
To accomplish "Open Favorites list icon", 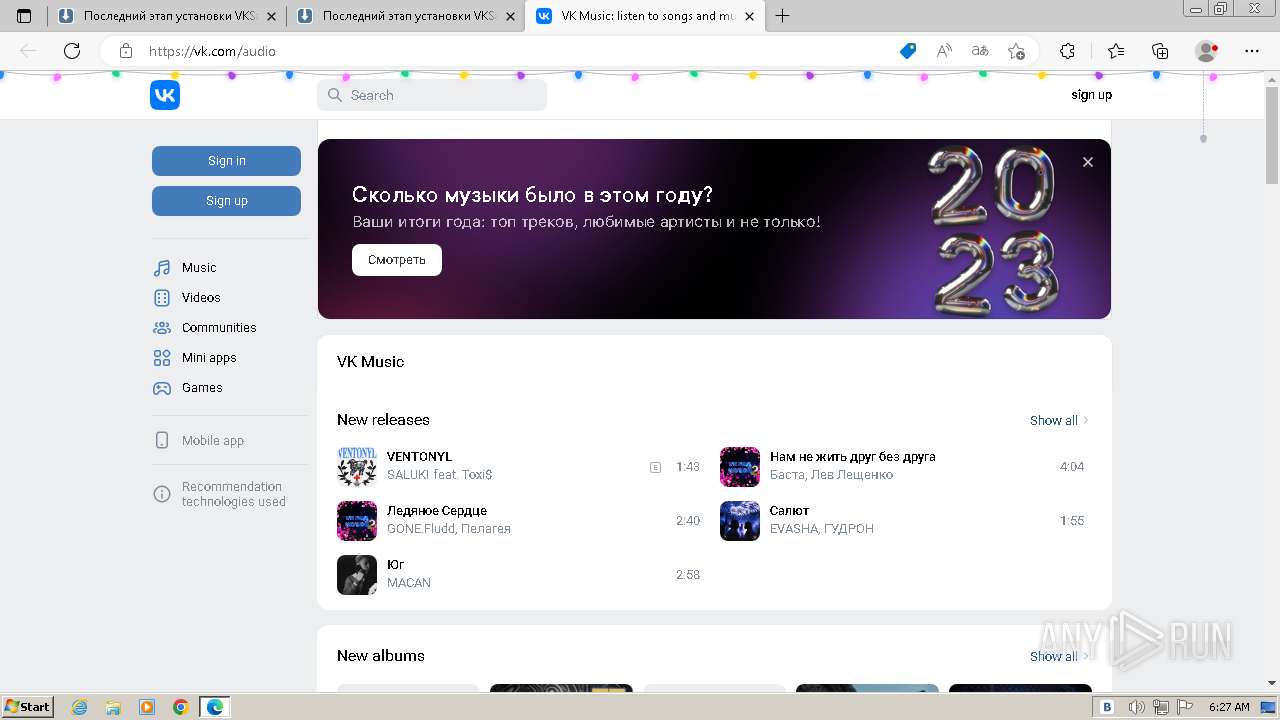I will [x=1116, y=51].
